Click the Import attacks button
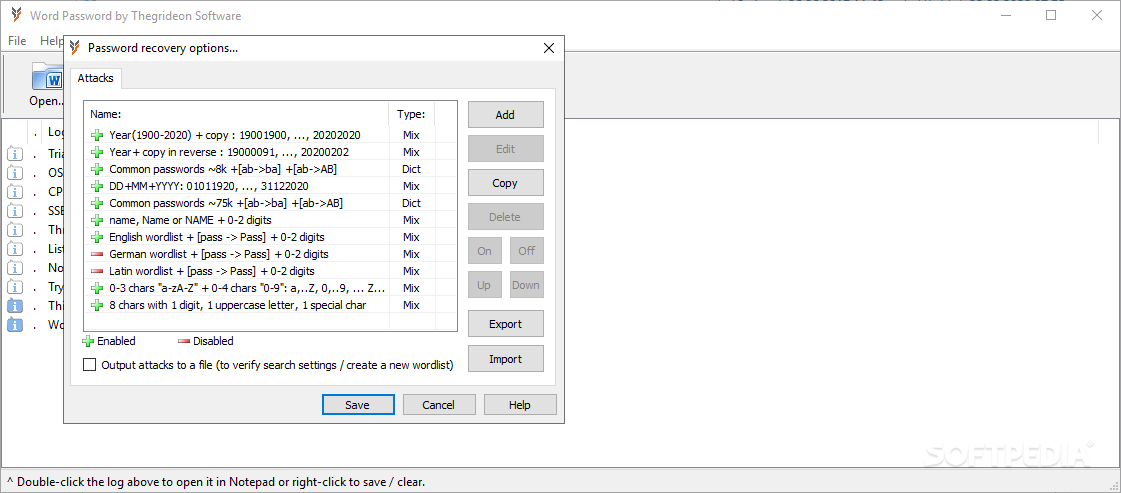Screen dimensions: 1121x493 coord(505,359)
